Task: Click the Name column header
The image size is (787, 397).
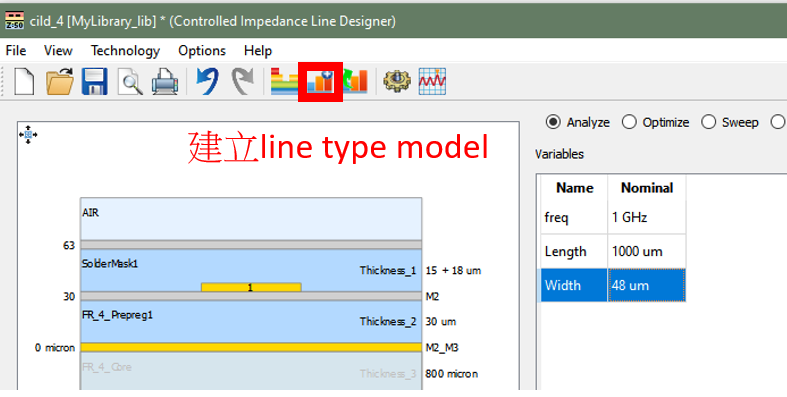Action: click(x=574, y=188)
